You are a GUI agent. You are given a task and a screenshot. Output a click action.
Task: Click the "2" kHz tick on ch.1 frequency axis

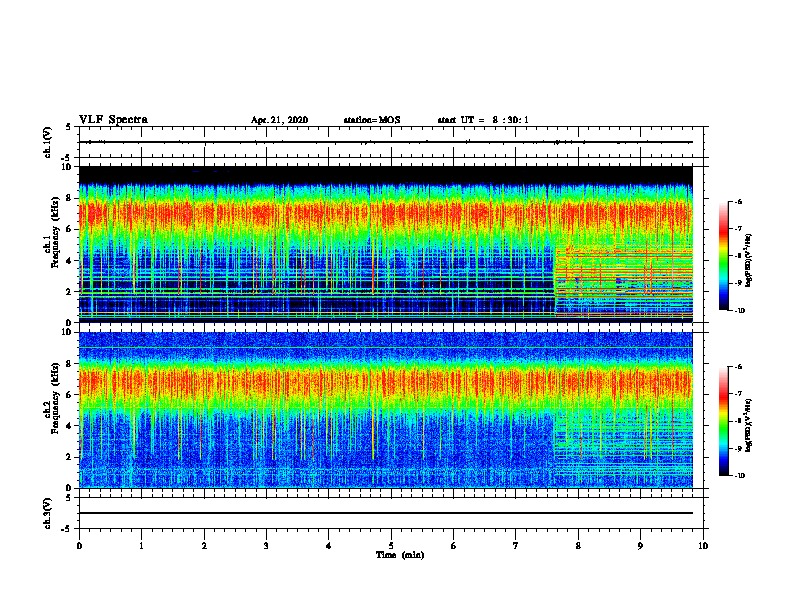point(69,292)
